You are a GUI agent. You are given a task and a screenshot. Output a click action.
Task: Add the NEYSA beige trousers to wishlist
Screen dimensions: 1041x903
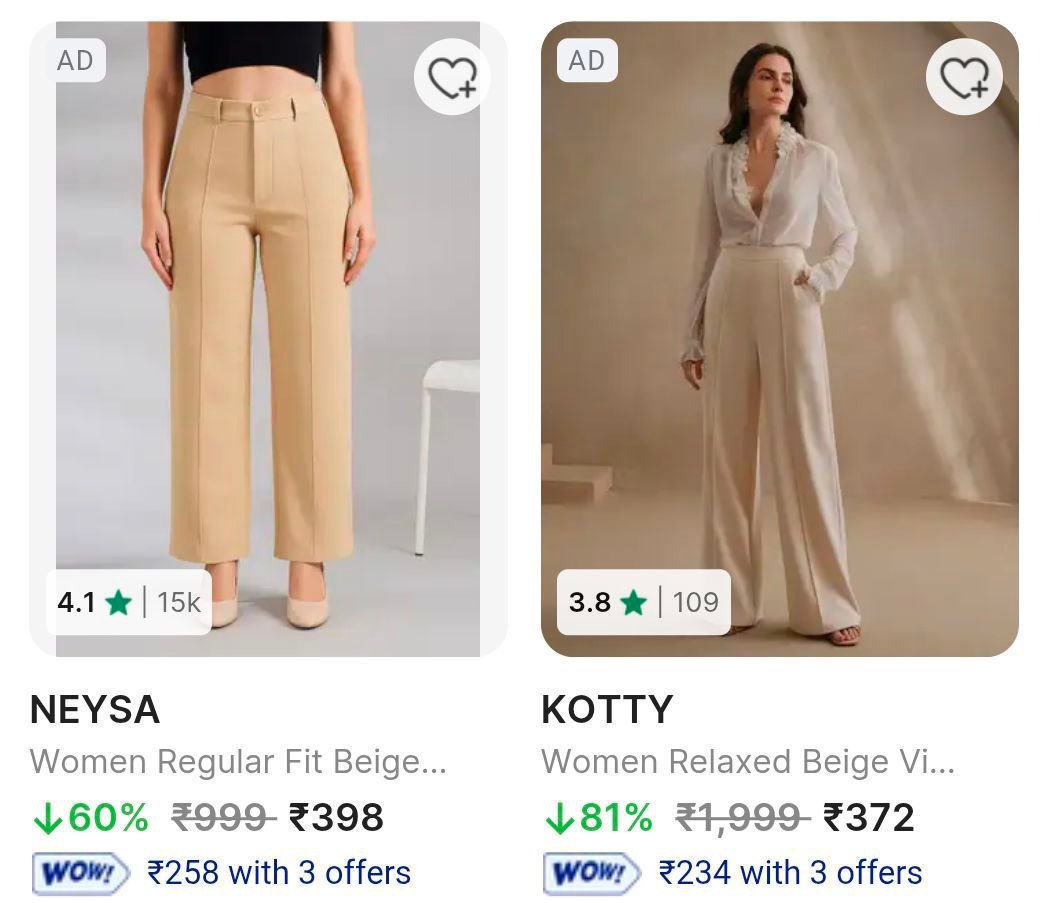click(452, 76)
